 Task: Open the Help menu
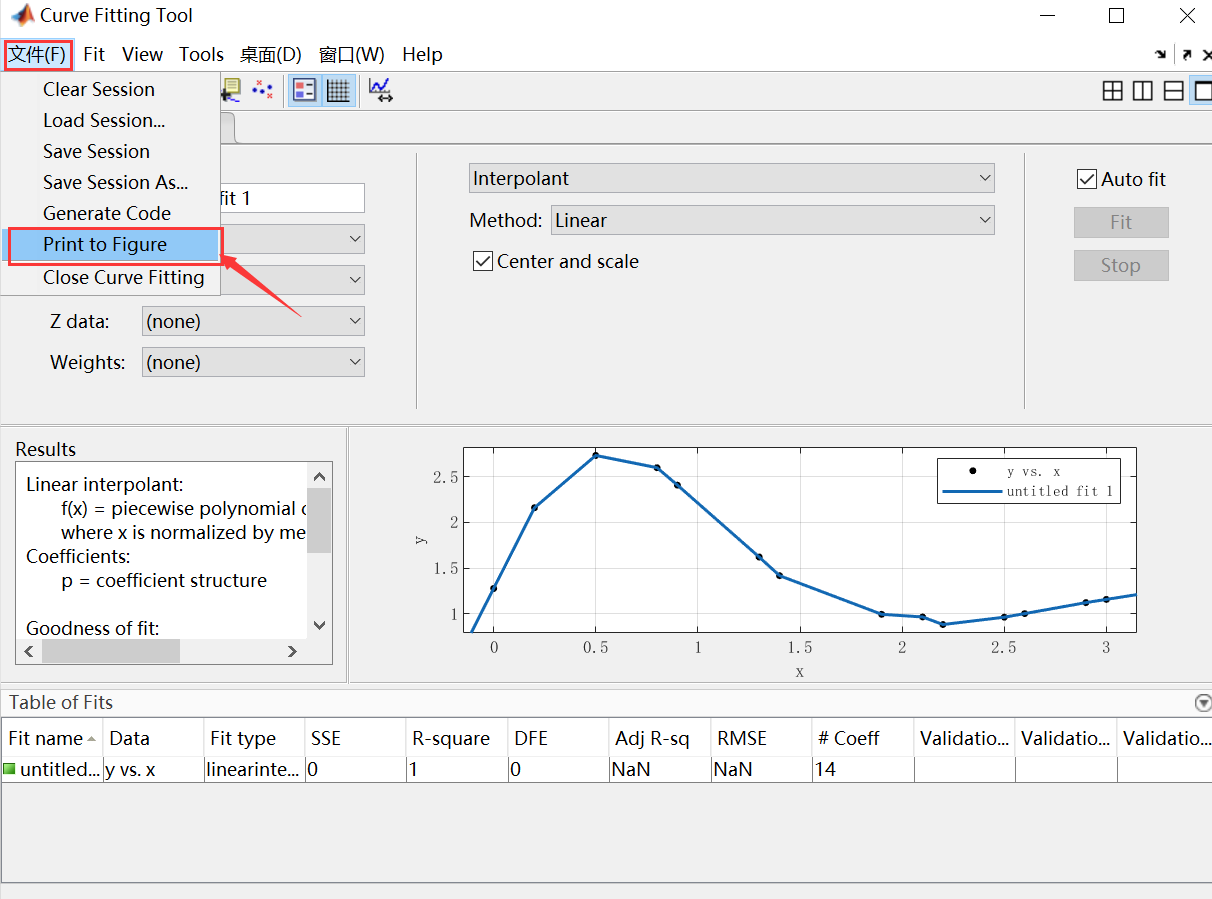coord(422,54)
